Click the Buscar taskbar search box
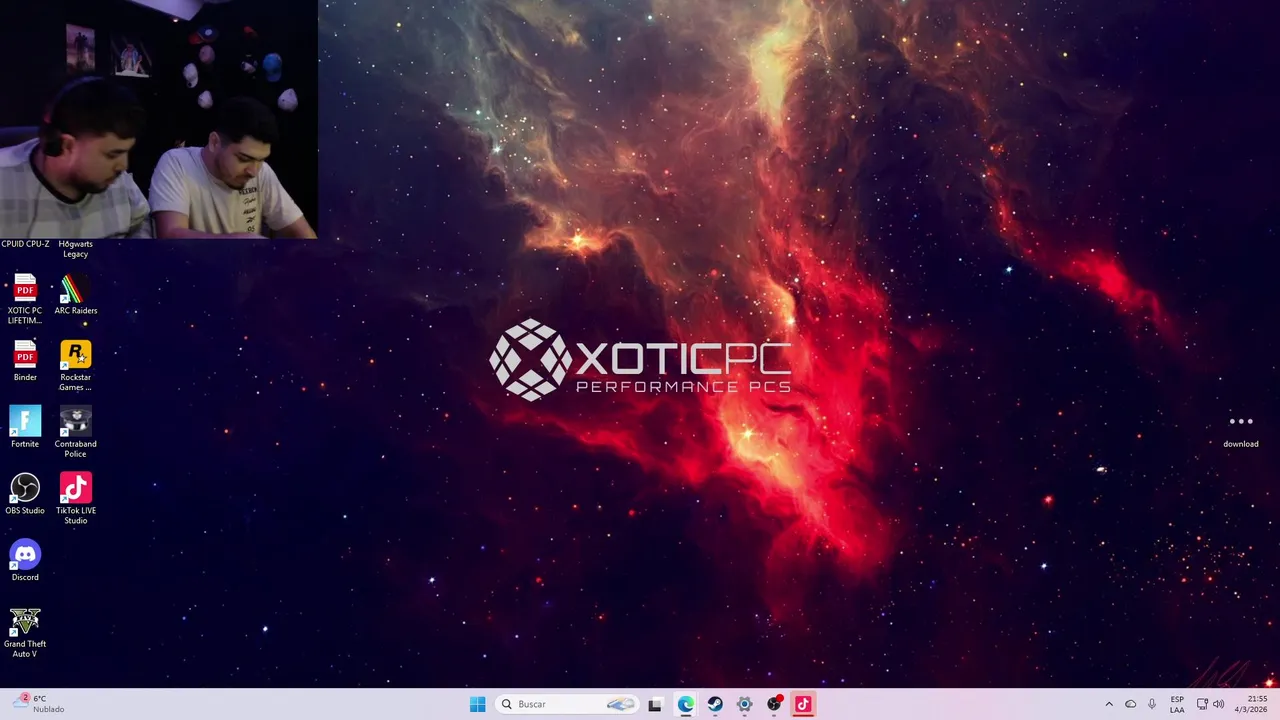Screen dimensions: 1280x720 [x=567, y=704]
